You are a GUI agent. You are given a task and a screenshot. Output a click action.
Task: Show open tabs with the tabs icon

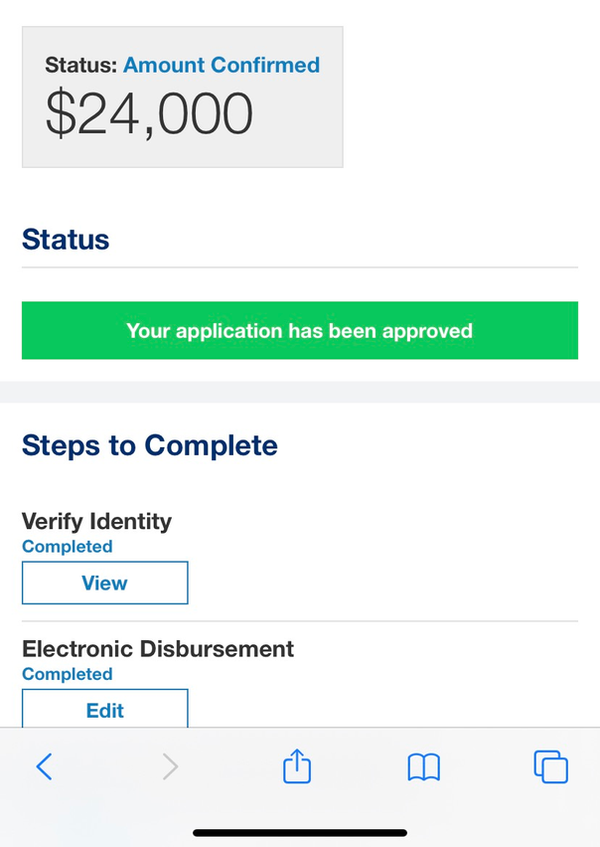tap(551, 767)
